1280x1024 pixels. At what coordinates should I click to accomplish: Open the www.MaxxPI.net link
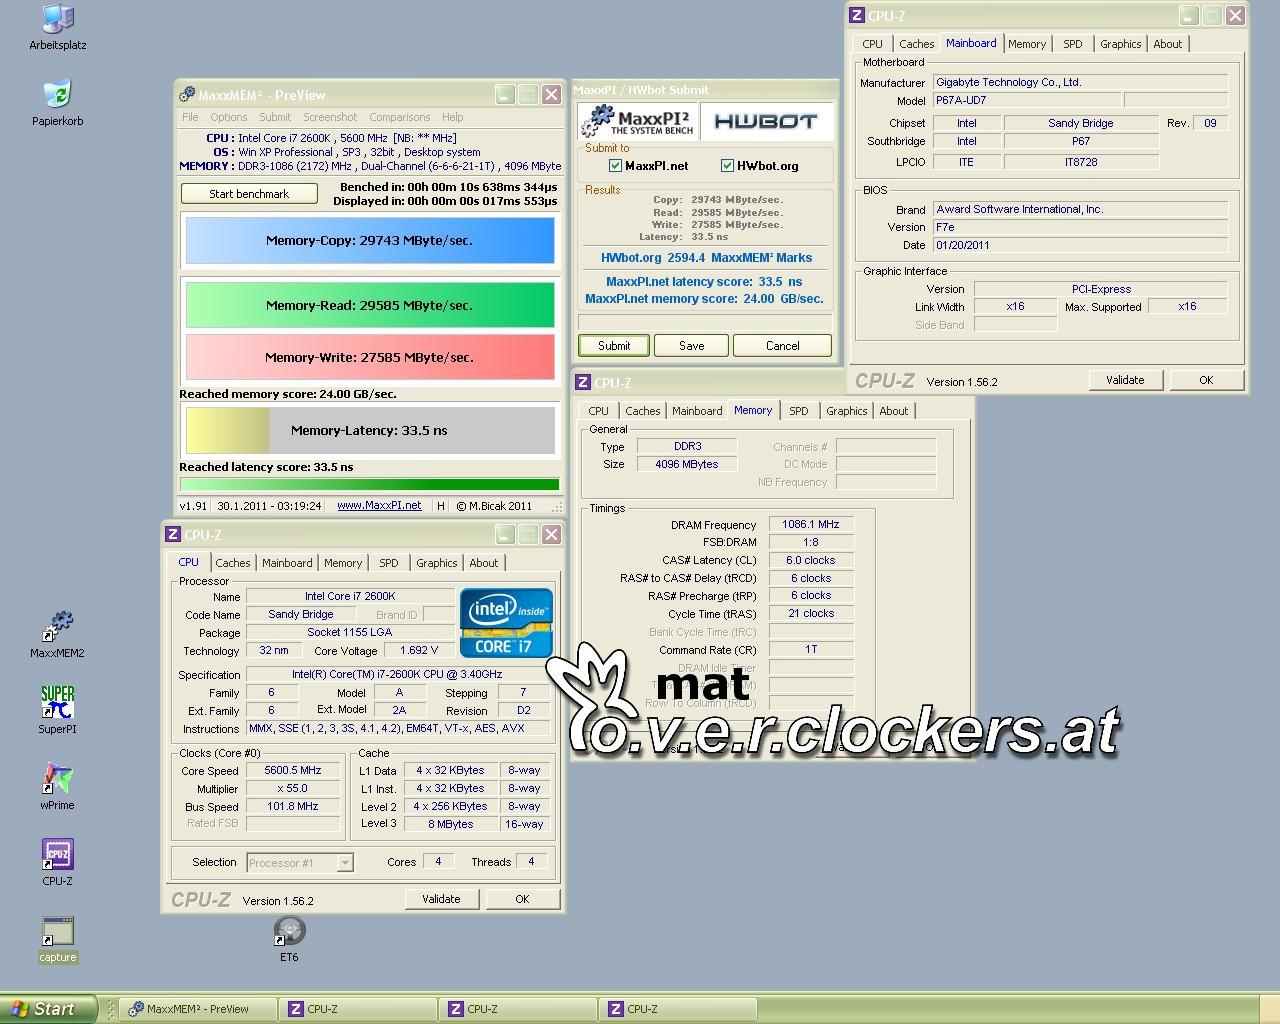point(379,506)
